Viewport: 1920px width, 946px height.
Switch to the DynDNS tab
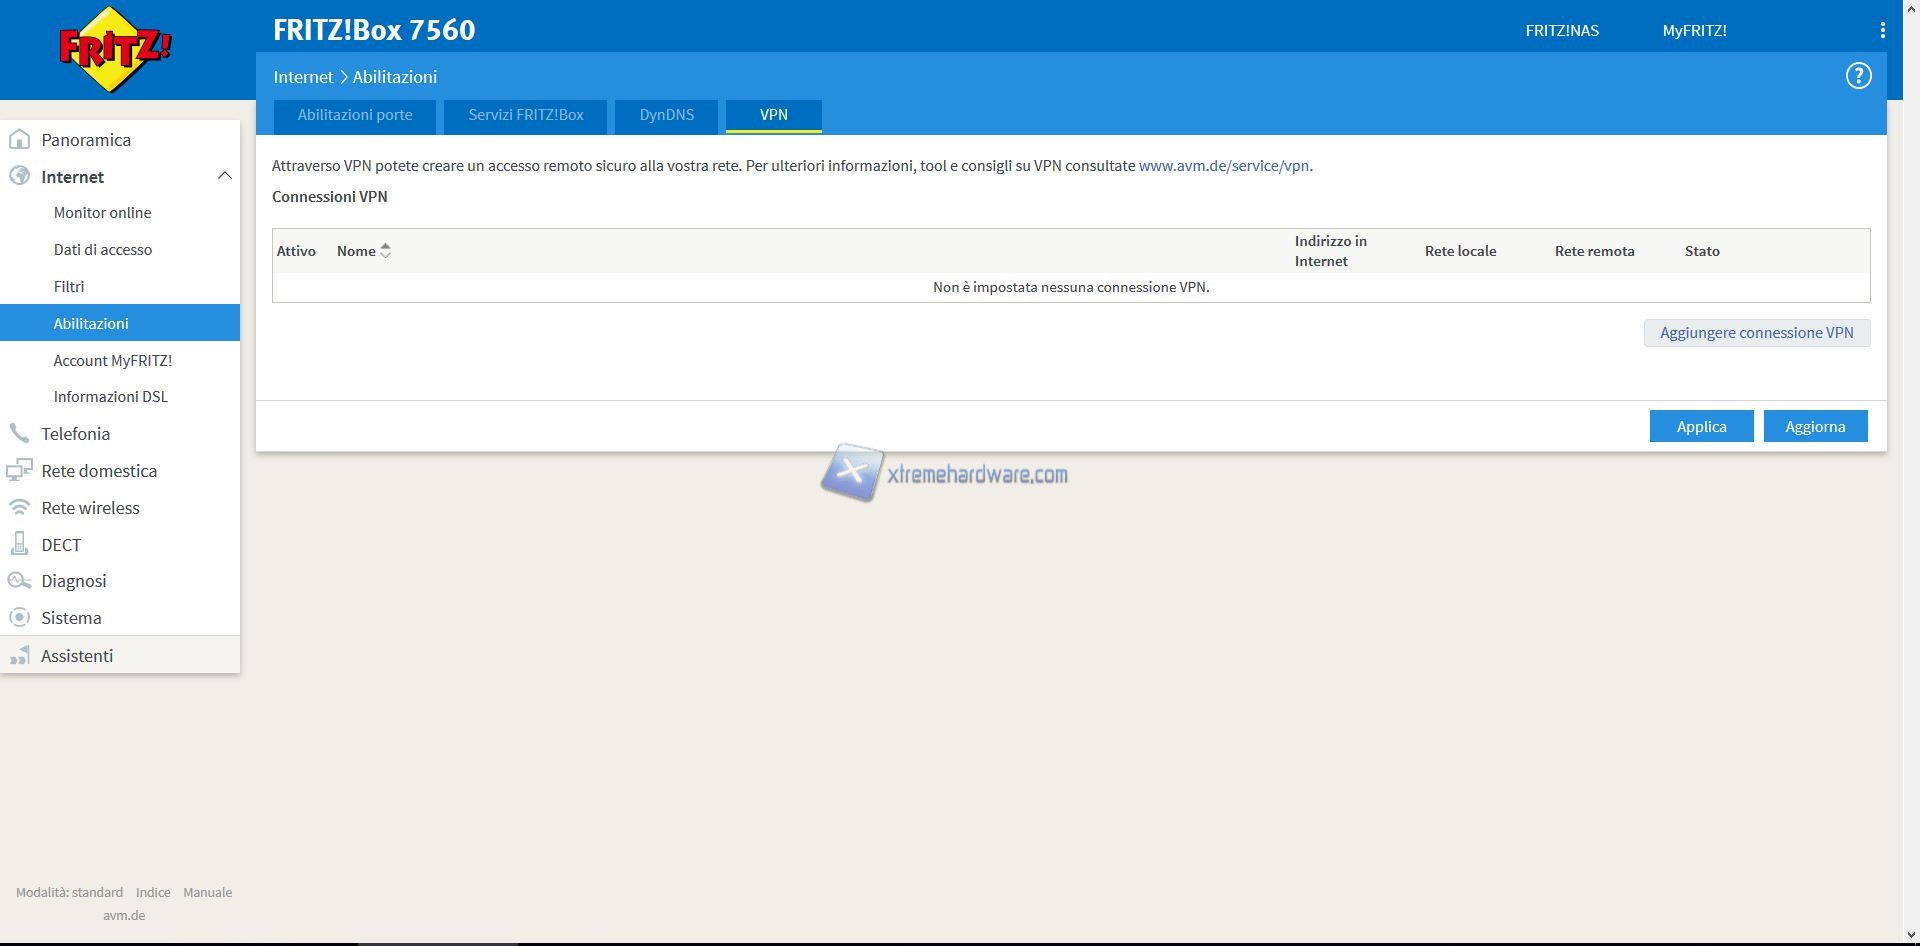pos(666,115)
